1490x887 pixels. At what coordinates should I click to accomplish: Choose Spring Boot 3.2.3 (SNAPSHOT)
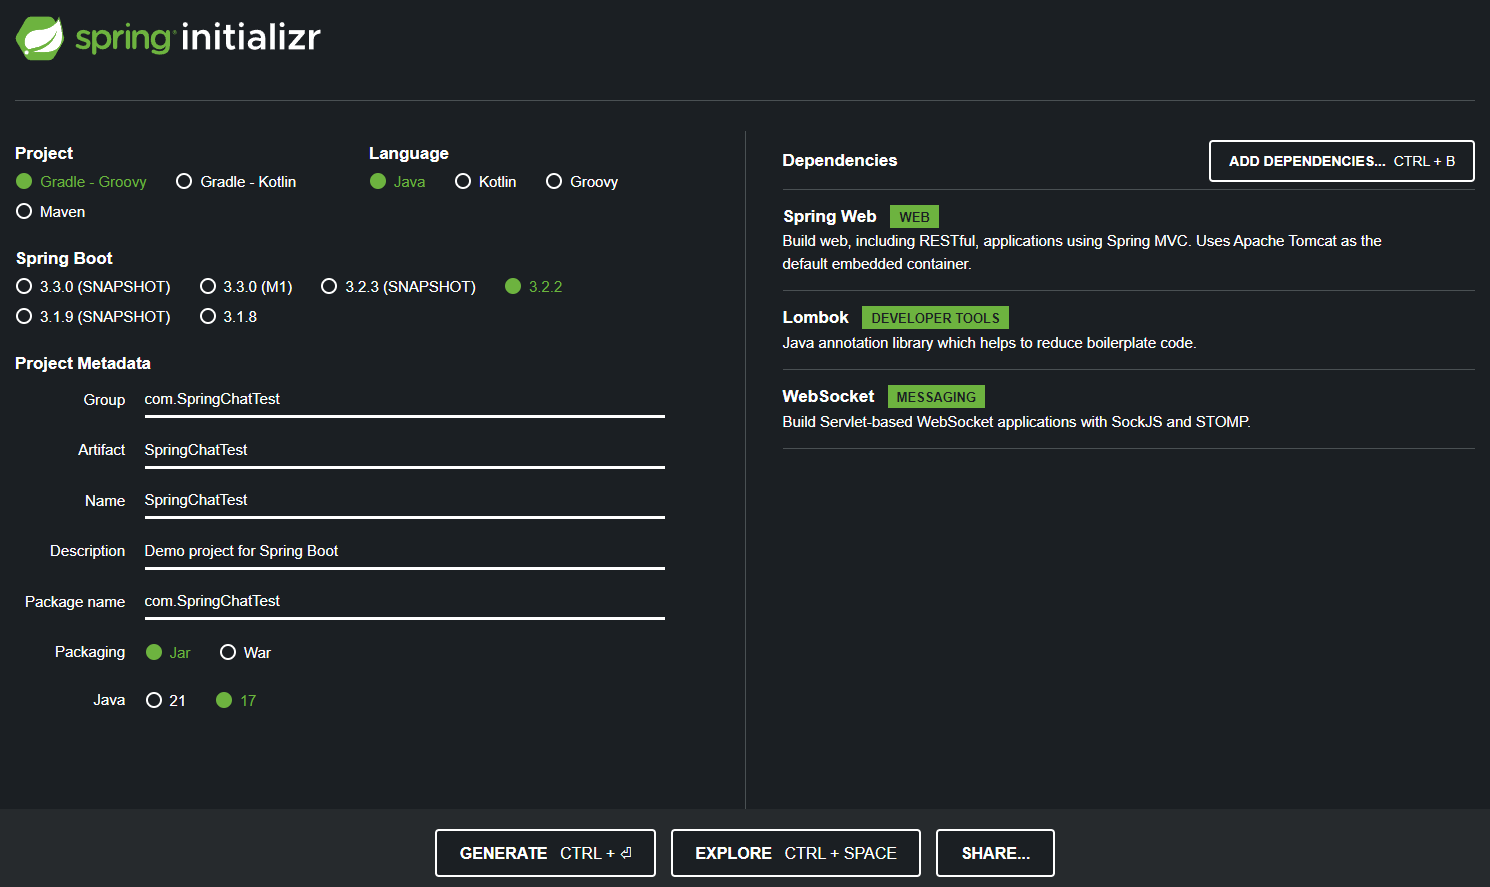pos(398,287)
